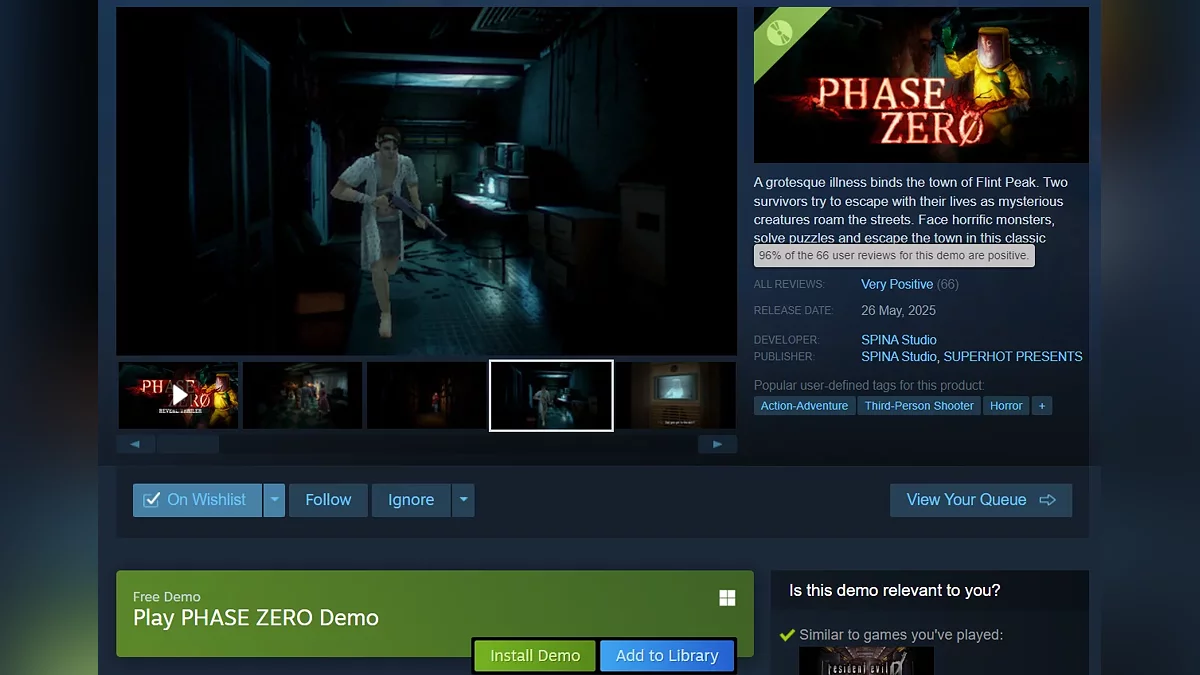The image size is (1200, 675).
Task: Open the Resident Evil similar game image
Action: coord(866,661)
